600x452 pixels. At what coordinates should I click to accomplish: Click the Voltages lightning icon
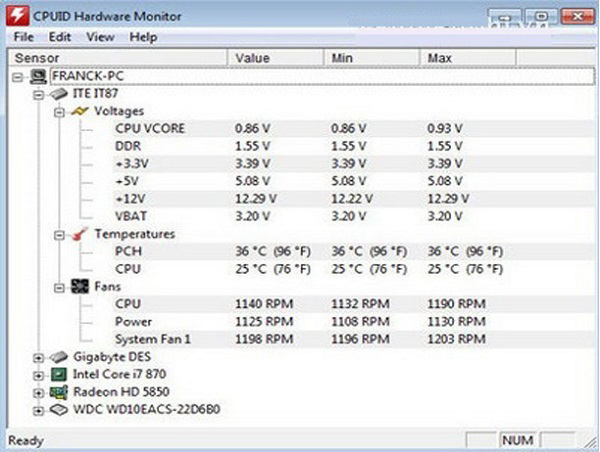80,111
